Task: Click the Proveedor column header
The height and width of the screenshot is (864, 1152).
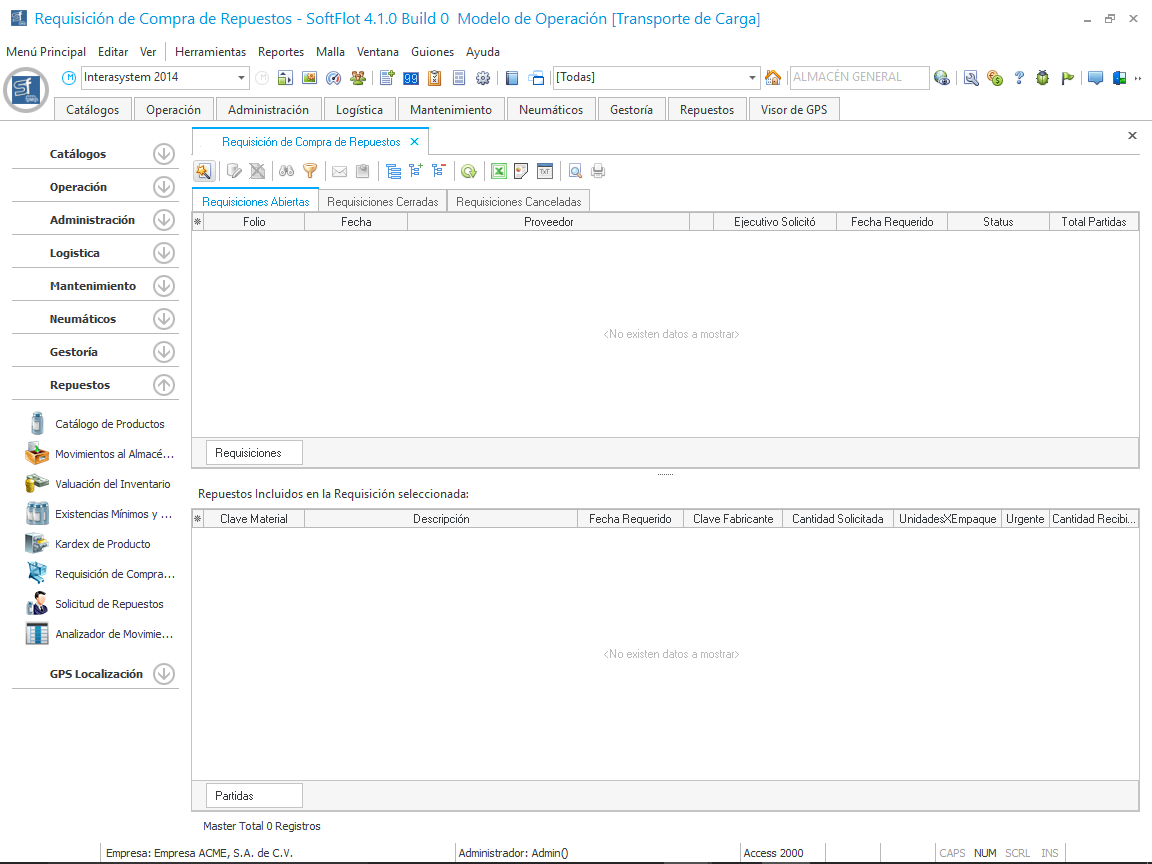Action: point(548,222)
